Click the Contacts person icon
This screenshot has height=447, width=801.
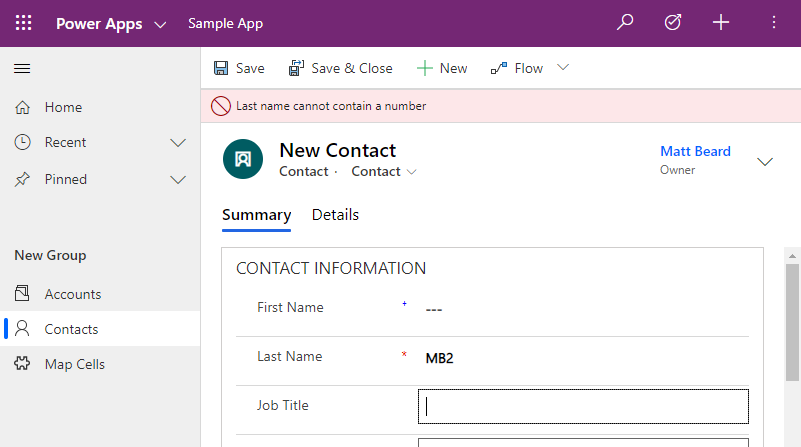pos(22,328)
